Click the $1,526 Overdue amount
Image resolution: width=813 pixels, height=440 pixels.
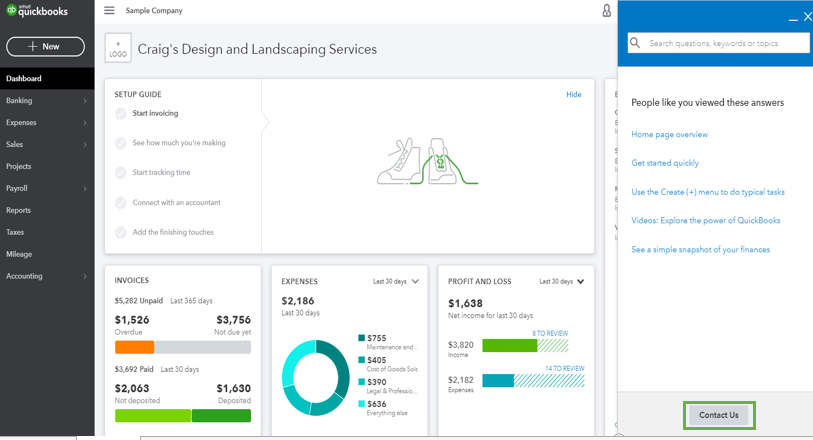coord(132,320)
